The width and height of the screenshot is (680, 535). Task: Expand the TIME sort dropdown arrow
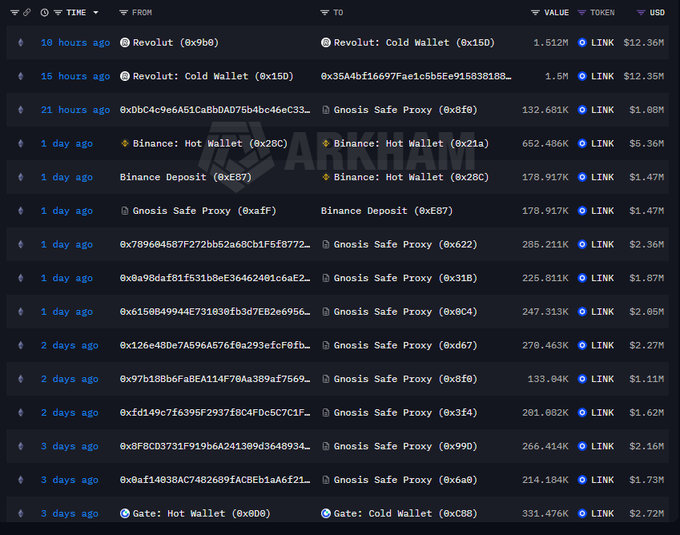(x=96, y=13)
